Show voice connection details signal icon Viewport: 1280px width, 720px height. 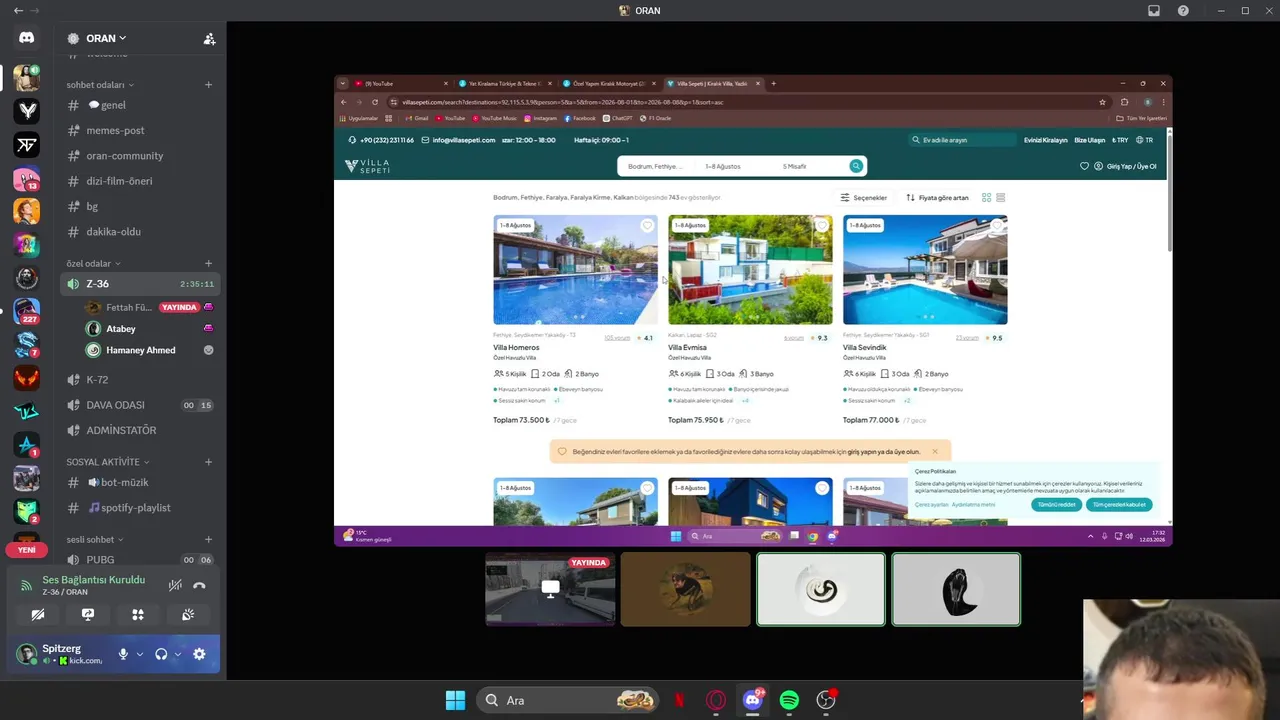click(x=27, y=586)
